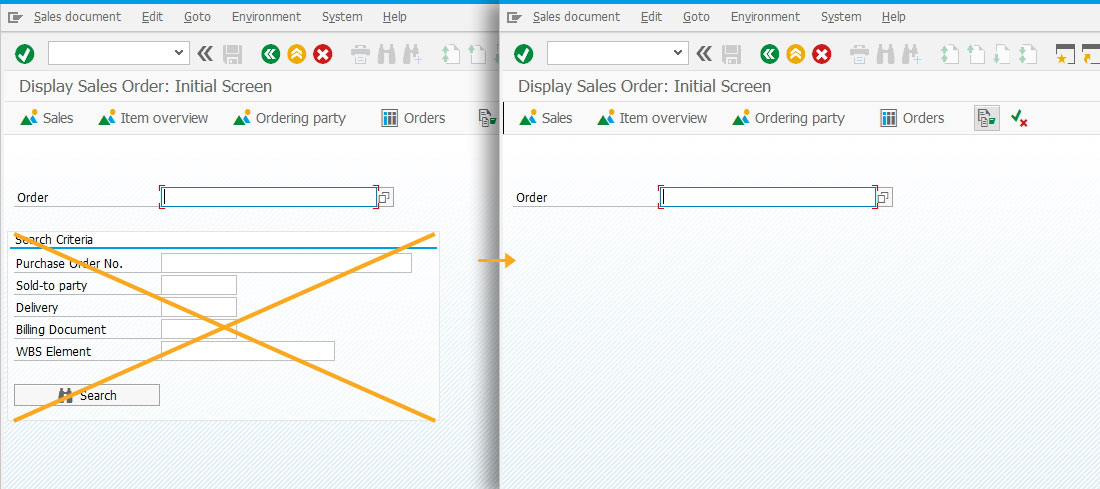The height and width of the screenshot is (489, 1100).
Task: Click Last Page icon in right window
Action: pos(1027,54)
